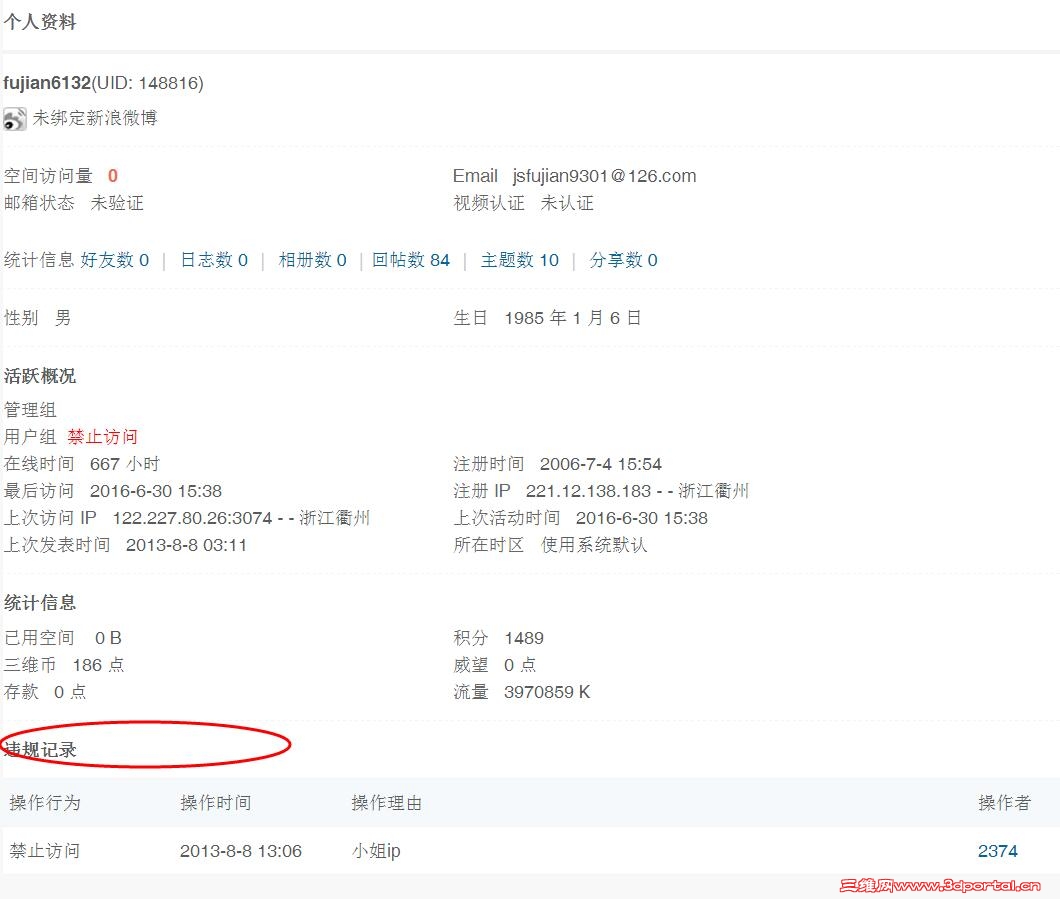The image size is (1060, 899).
Task: Click the Sina Weibo bind icon
Action: point(14,118)
